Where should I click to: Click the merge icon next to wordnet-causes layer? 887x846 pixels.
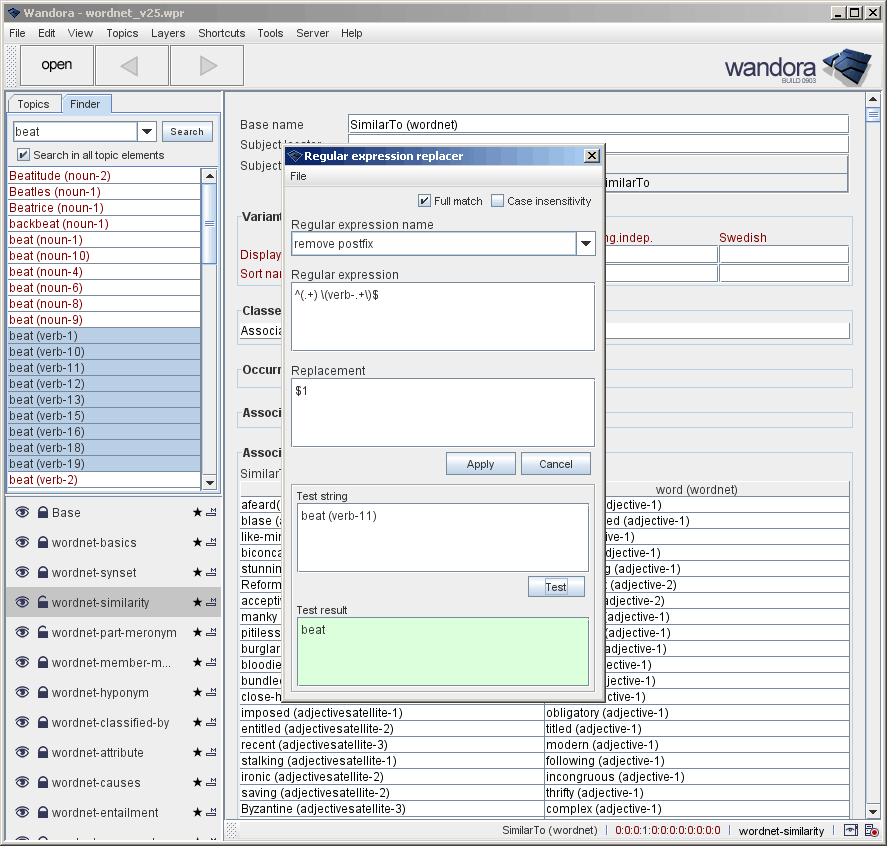(212, 782)
